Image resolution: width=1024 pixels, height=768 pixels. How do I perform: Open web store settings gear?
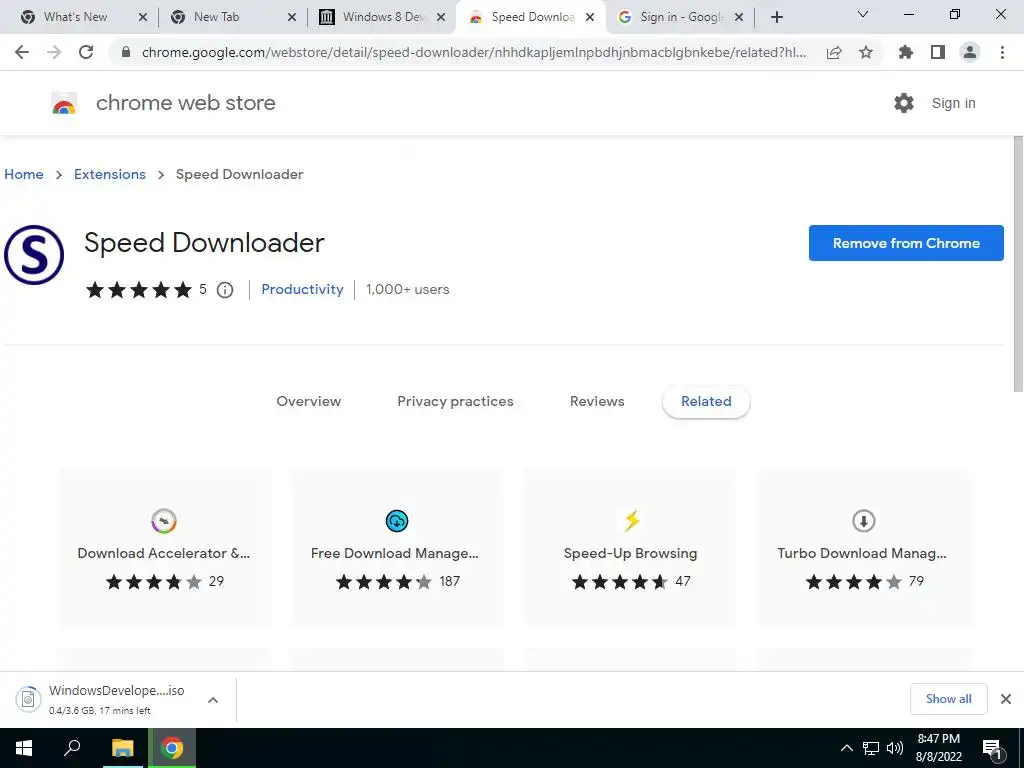pos(904,103)
